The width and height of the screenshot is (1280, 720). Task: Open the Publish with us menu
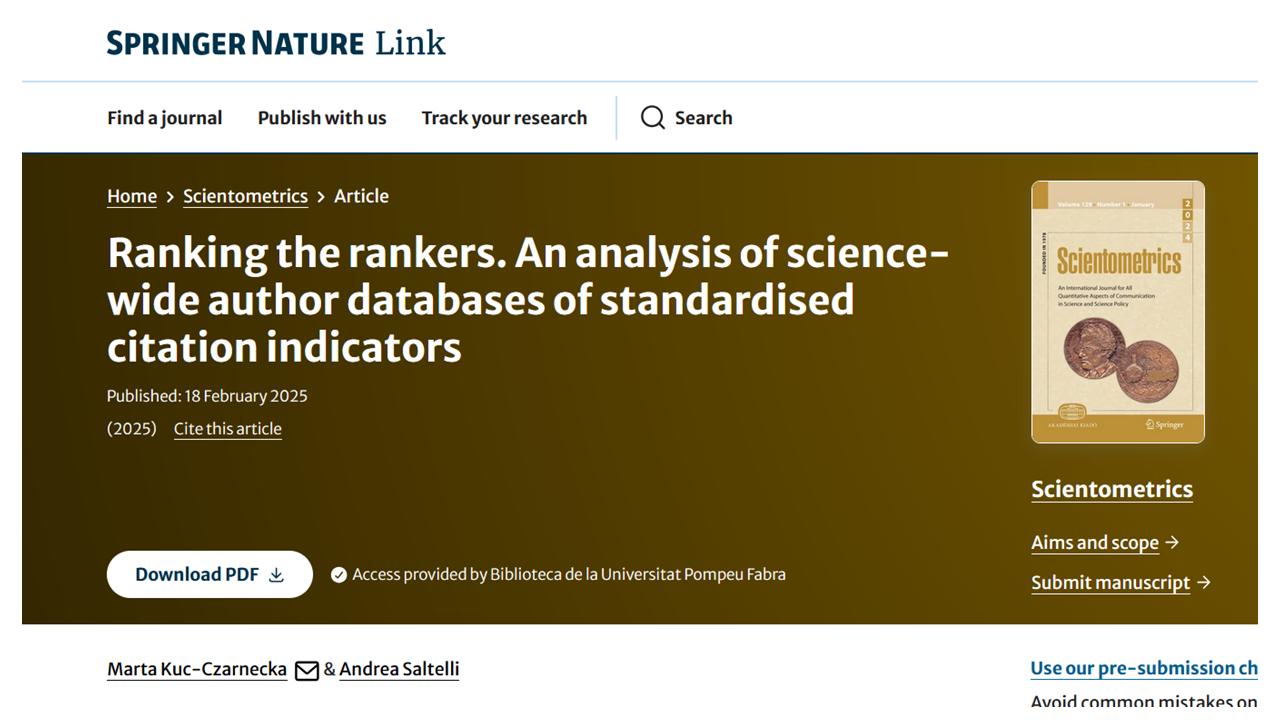click(322, 118)
